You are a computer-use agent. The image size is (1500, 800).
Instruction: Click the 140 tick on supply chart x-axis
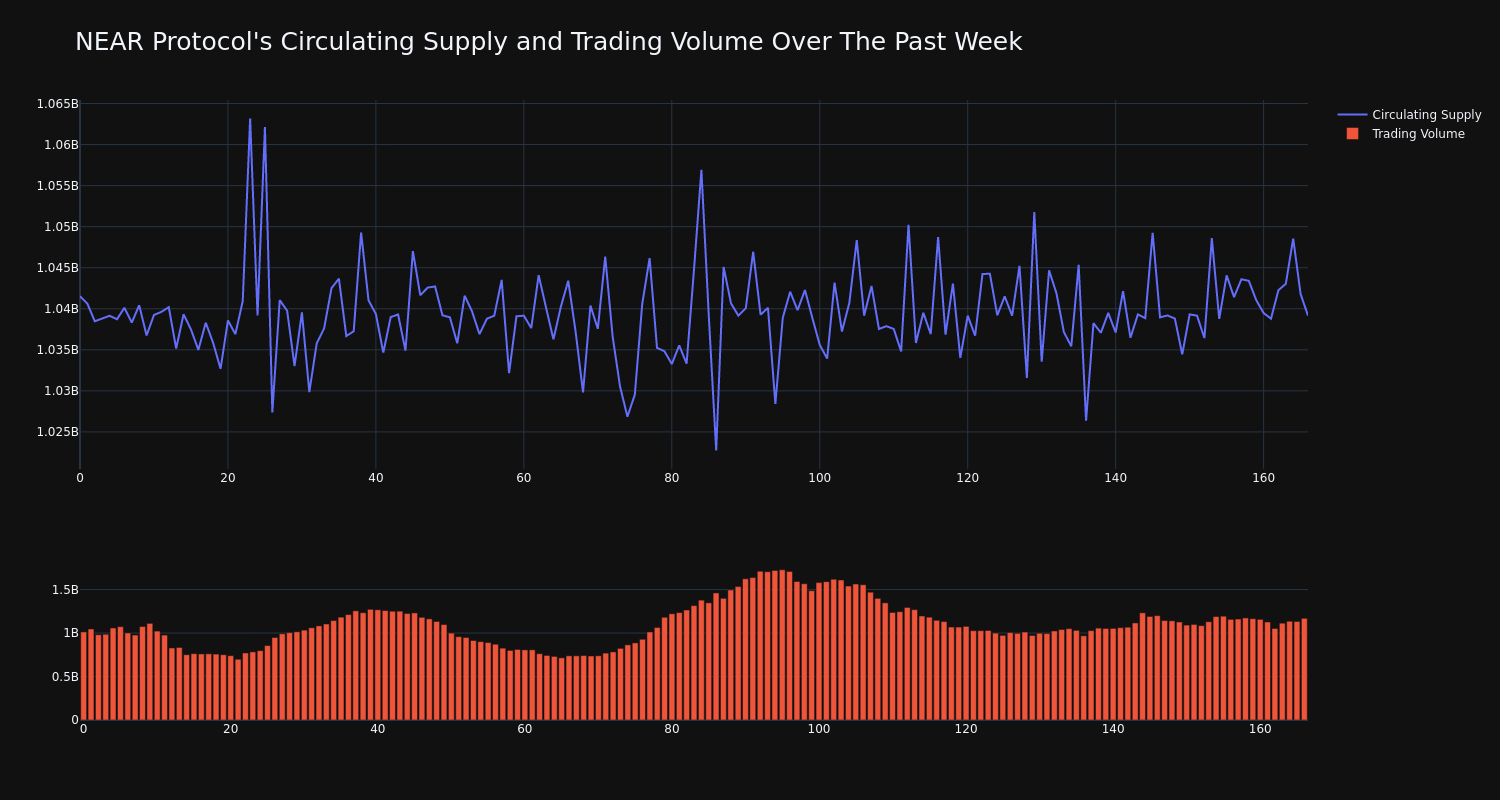[1116, 478]
